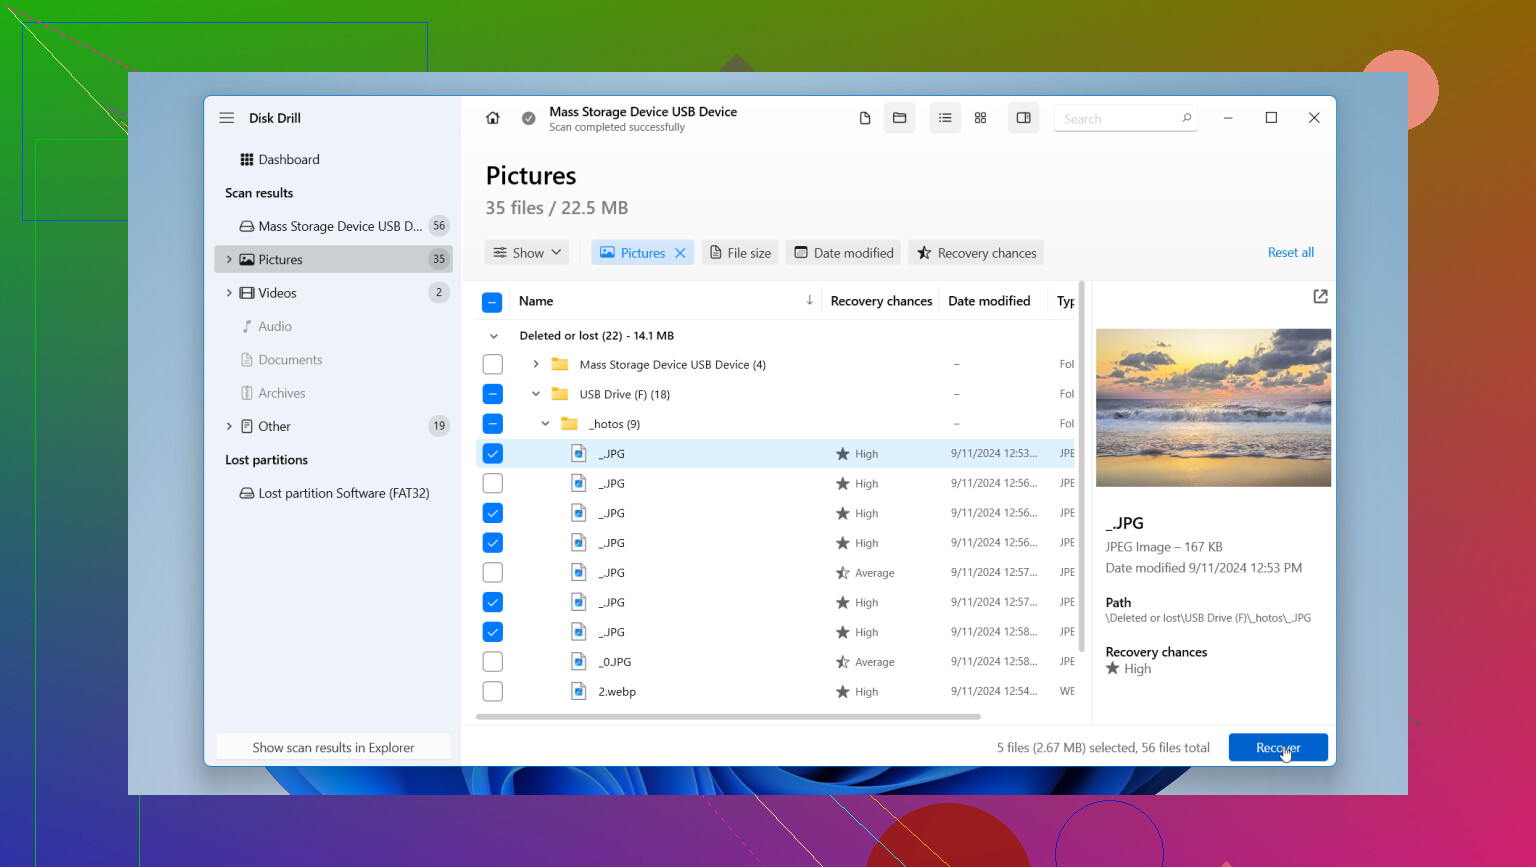The width and height of the screenshot is (1536, 867).
Task: Collapse the _hotos (9) folder
Action: [546, 424]
